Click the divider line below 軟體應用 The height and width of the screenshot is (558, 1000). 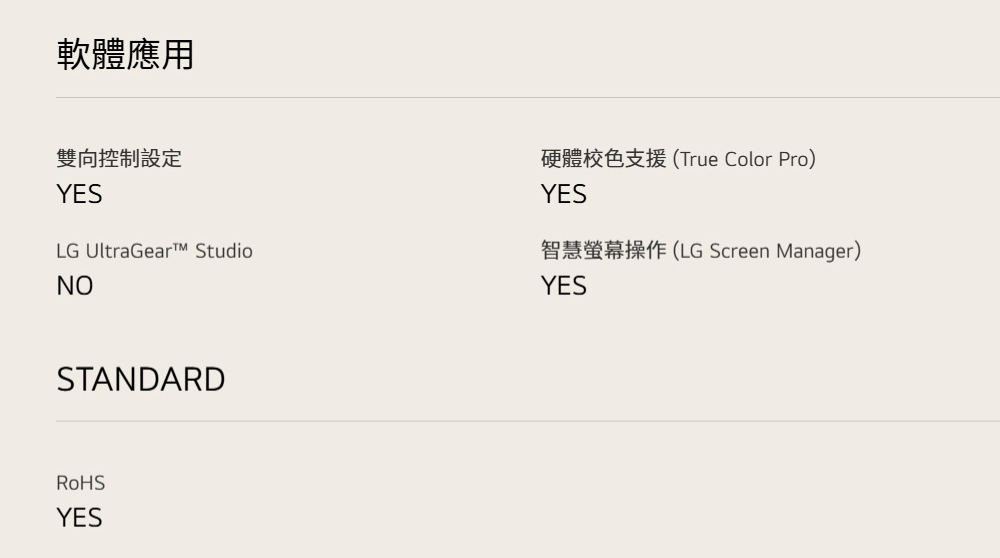tap(500, 97)
